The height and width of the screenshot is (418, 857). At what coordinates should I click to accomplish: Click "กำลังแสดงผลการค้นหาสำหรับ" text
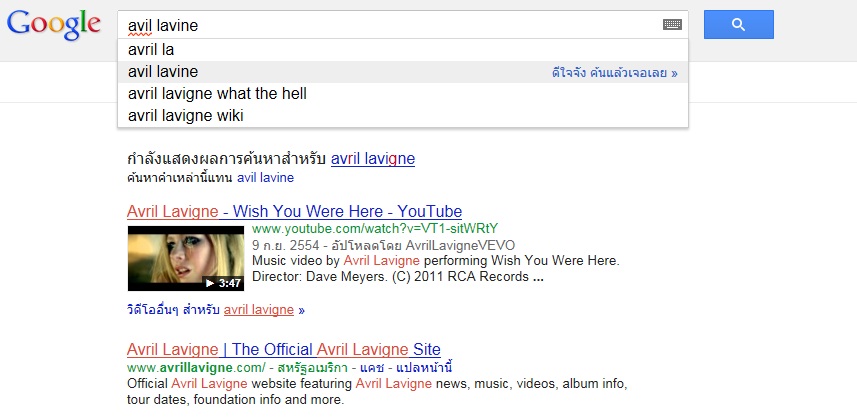226,159
